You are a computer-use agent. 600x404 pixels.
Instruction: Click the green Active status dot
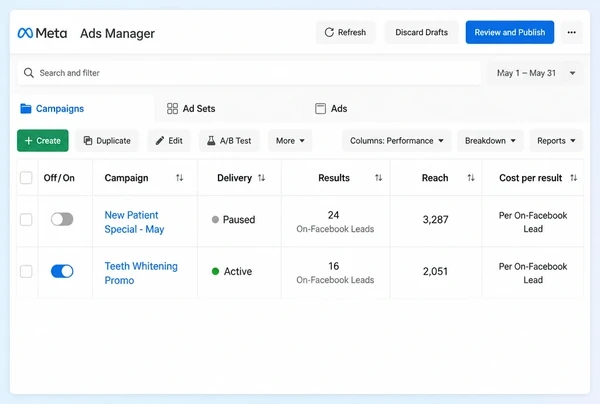(x=215, y=271)
